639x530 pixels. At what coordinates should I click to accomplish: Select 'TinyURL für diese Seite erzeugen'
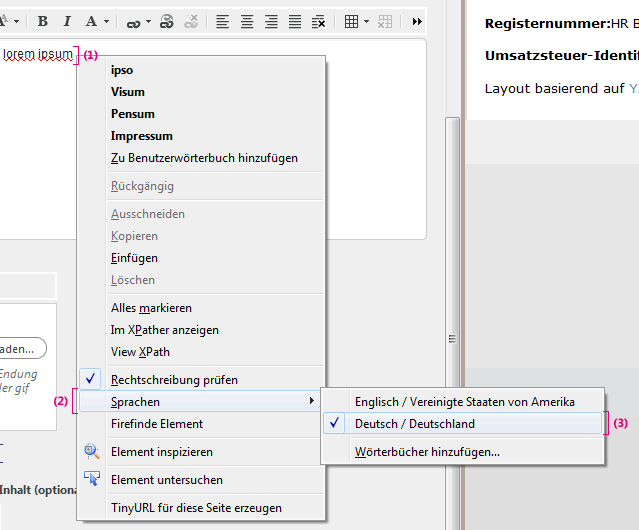pos(202,508)
